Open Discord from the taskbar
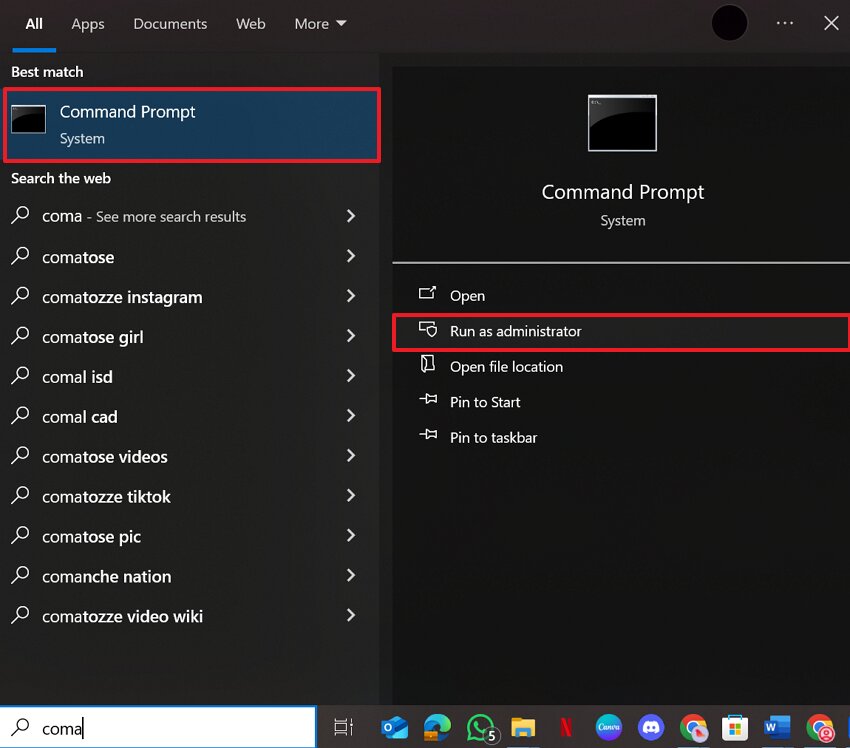Viewport: 850px width, 748px height. (x=651, y=727)
